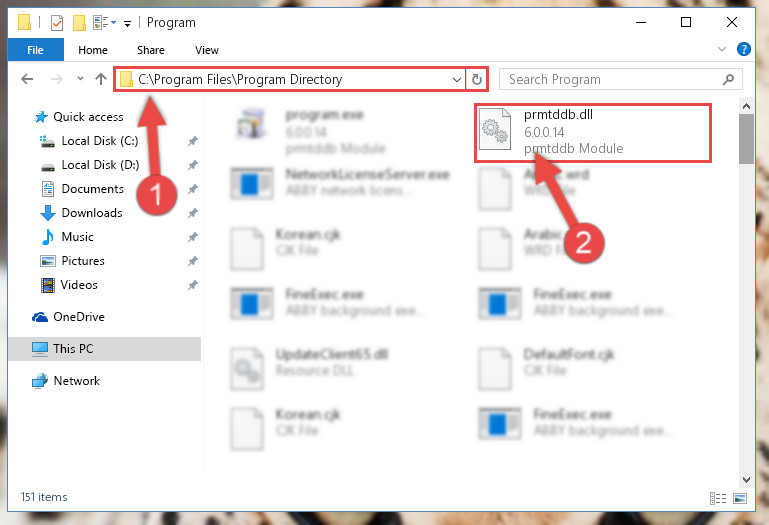769x525 pixels.
Task: Switch to large thumbnails view icon
Action: tap(740, 499)
